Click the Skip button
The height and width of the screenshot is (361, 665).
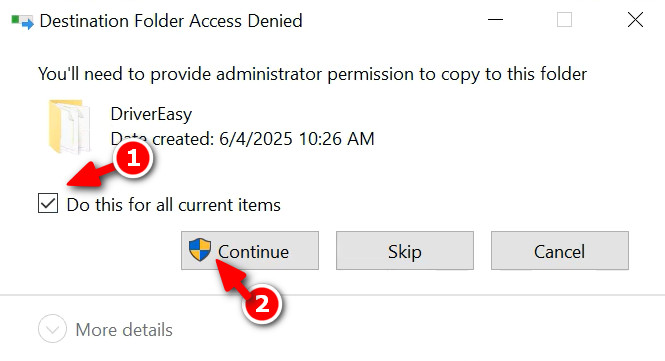[405, 251]
